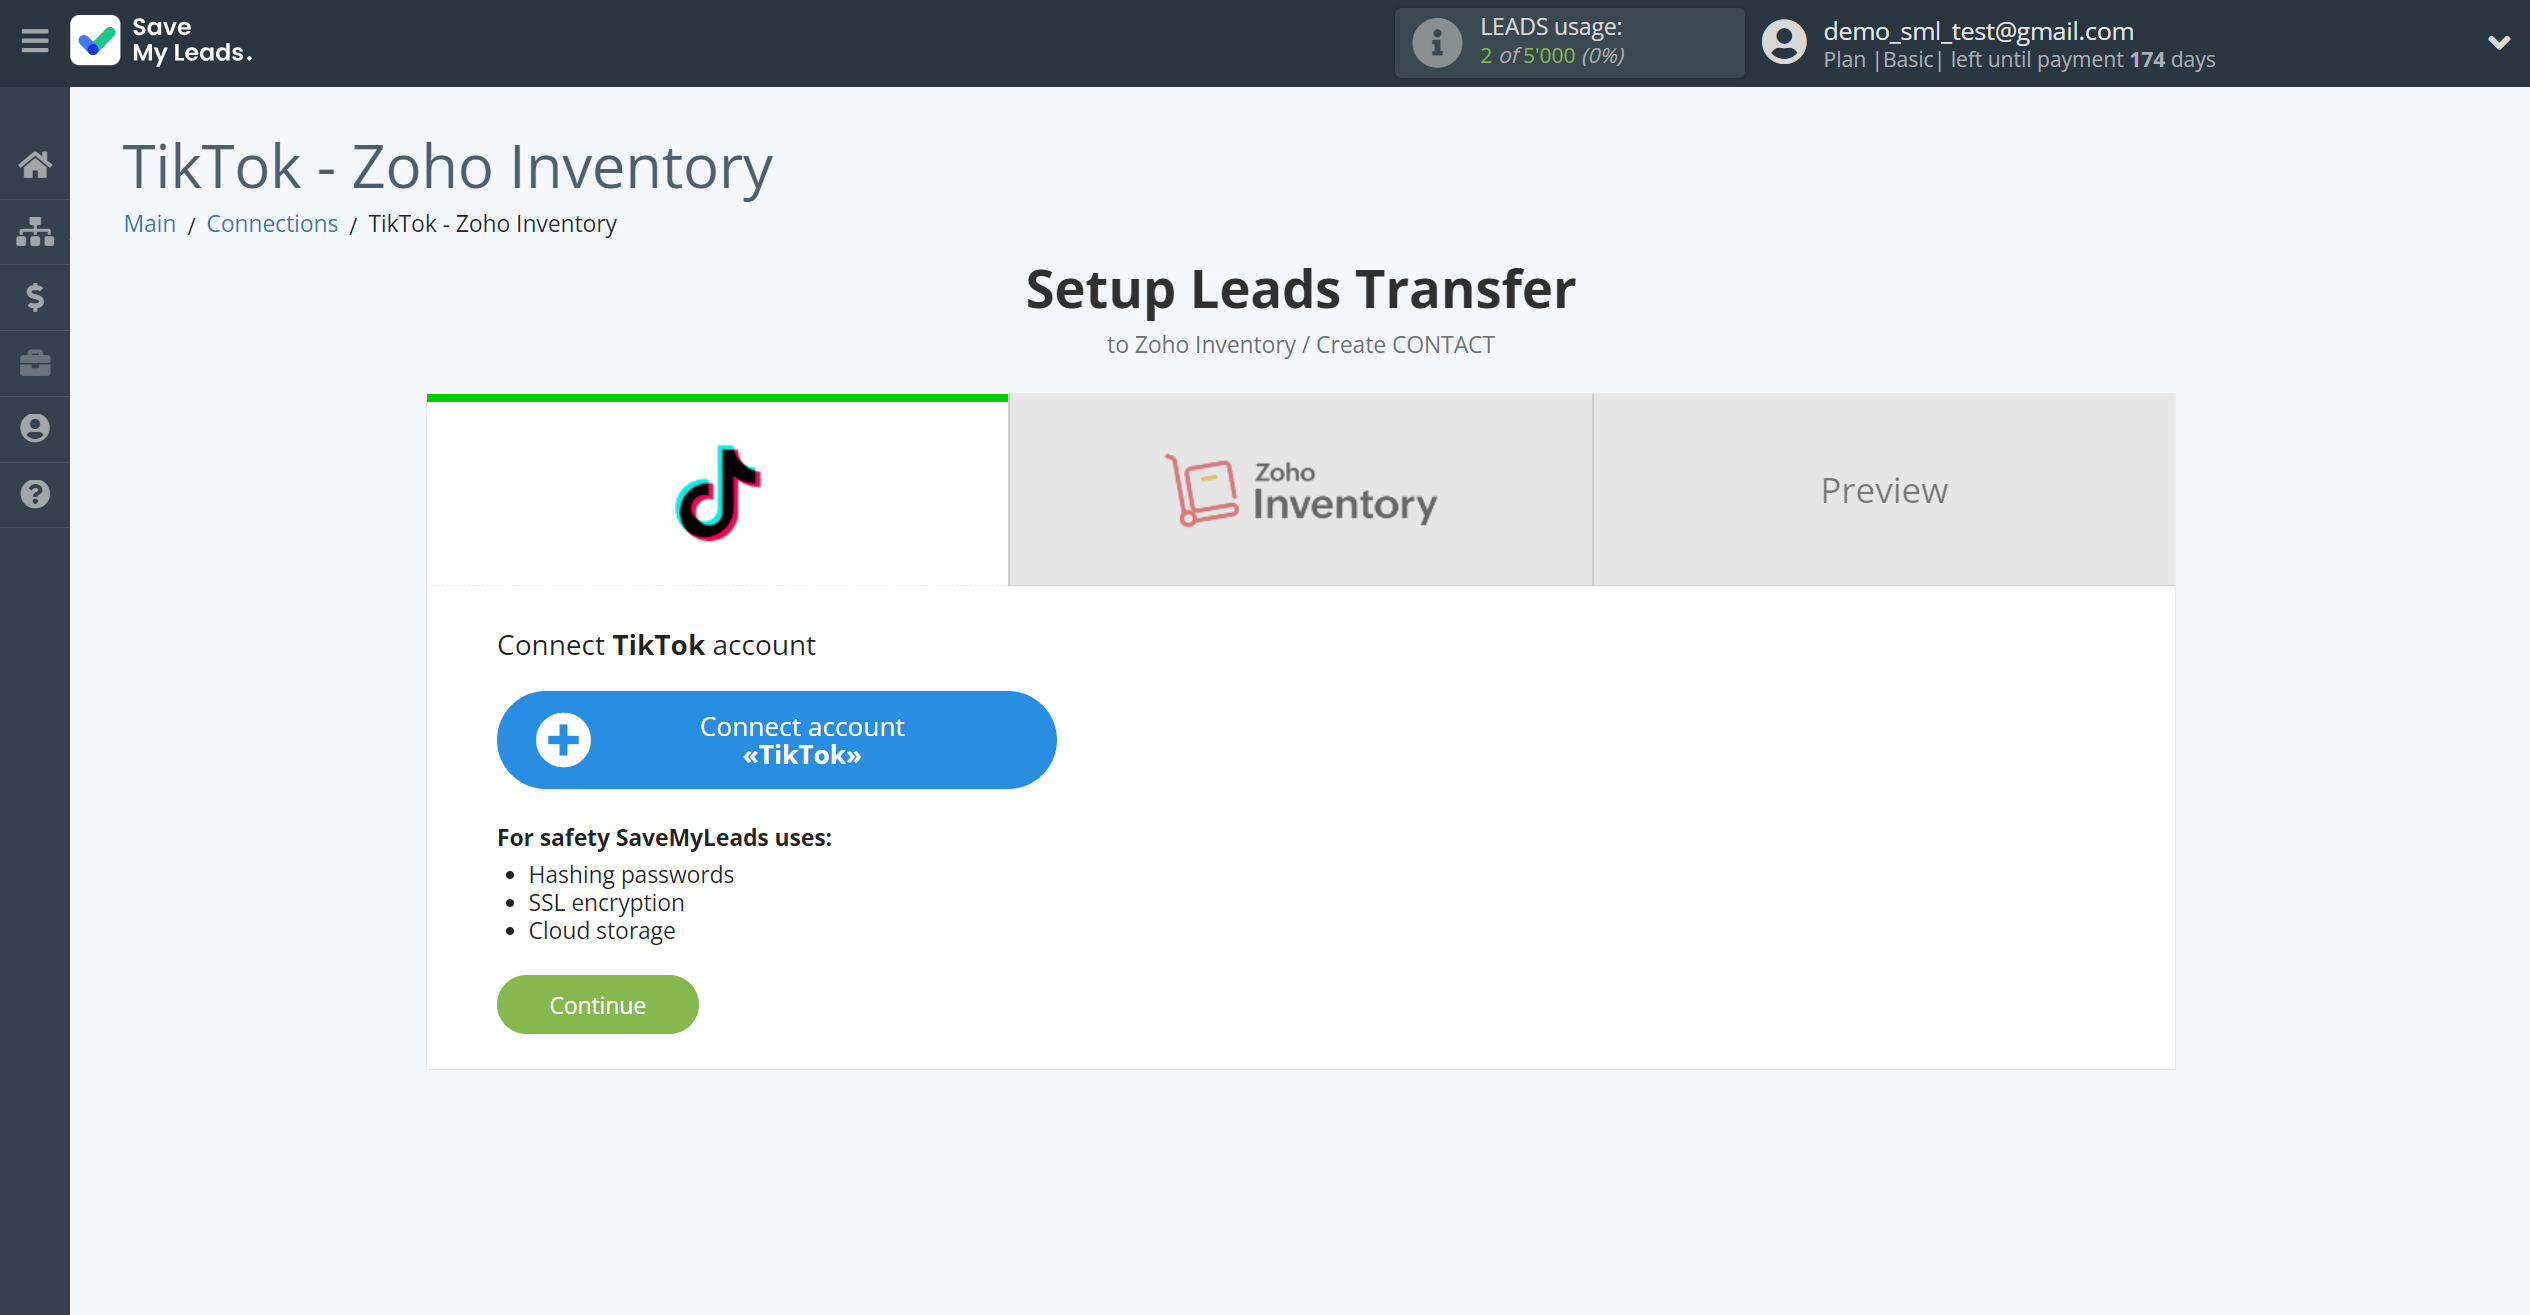Select the Zoho Inventory setup tab
The width and height of the screenshot is (2530, 1315).
pos(1300,489)
